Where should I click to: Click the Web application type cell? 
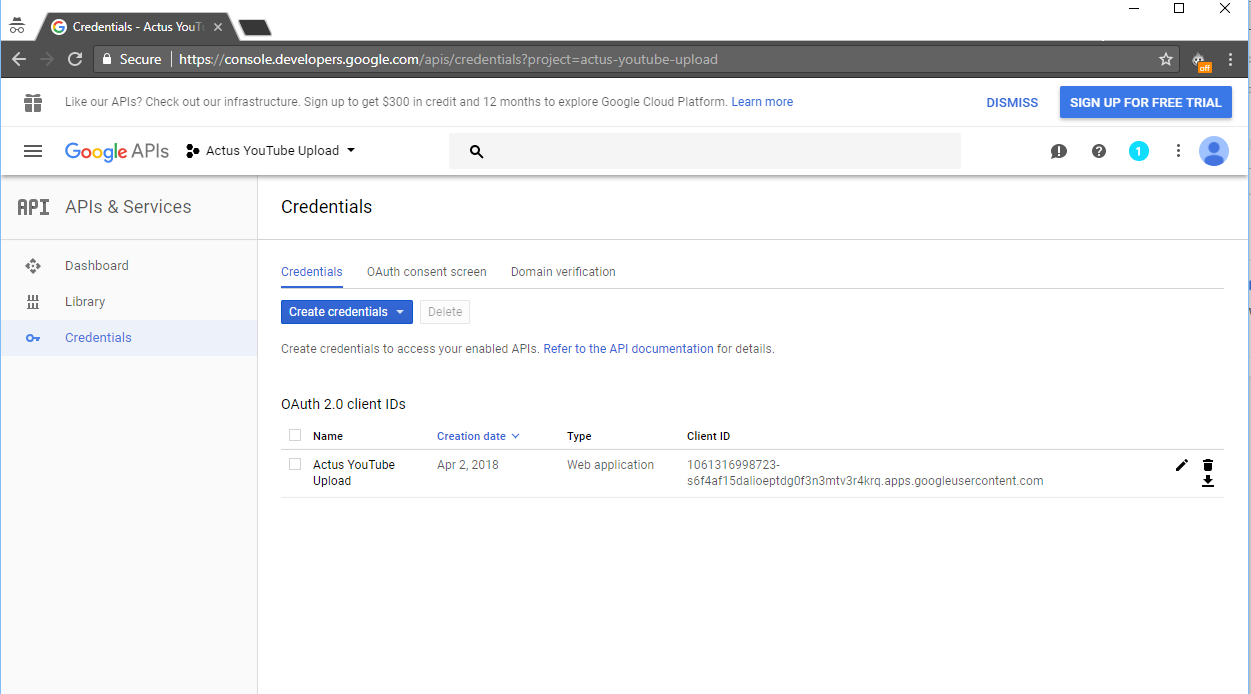tap(610, 465)
